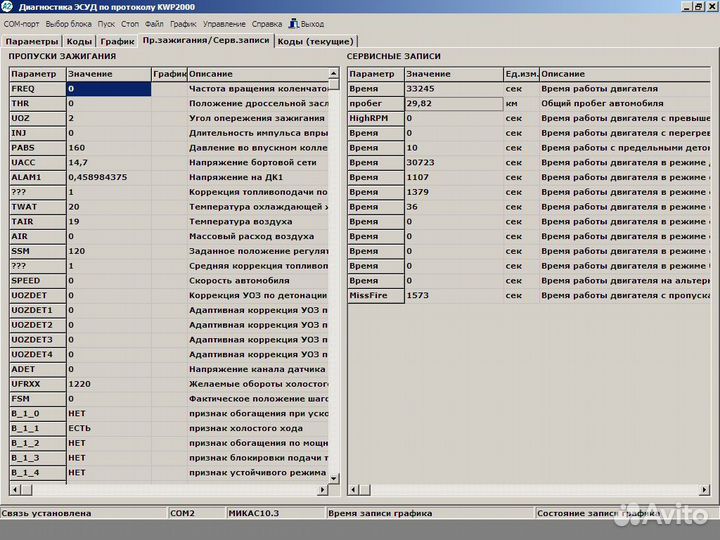
Task: Click the application icon in title bar
Action: tap(8, 7)
